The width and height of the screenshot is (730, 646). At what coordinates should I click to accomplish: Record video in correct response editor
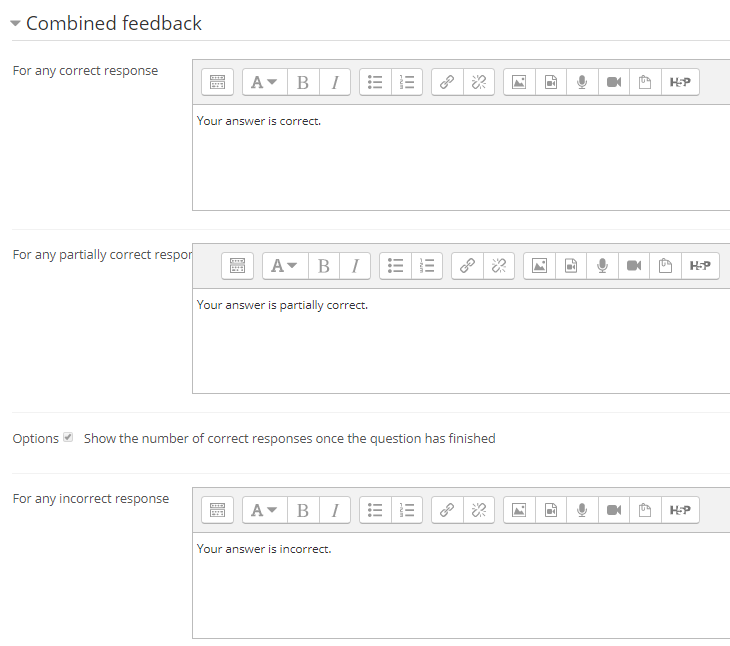[614, 82]
